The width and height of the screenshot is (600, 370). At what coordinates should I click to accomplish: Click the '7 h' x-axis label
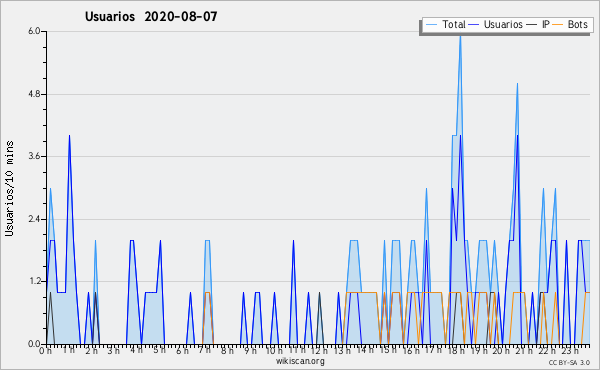pyautogui.click(x=205, y=350)
